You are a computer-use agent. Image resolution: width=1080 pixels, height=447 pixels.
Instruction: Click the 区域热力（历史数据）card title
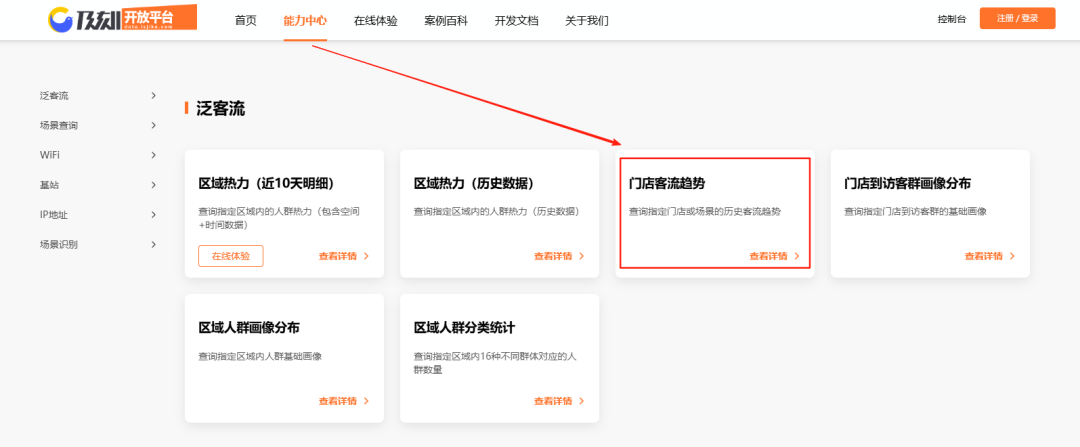point(475,183)
